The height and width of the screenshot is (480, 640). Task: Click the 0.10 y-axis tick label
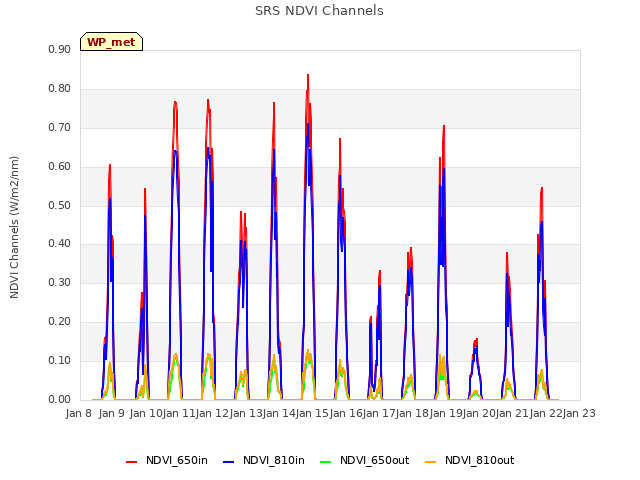tap(60, 360)
